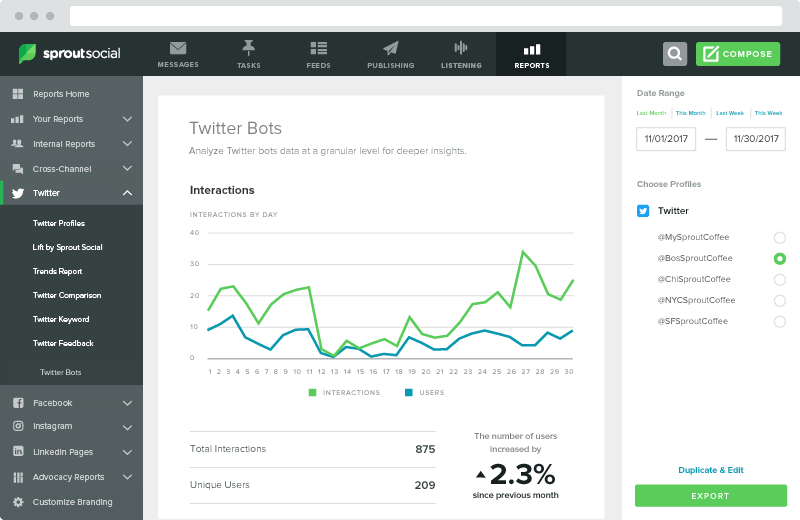The height and width of the screenshot is (520, 800).
Task: Collapse the Twitter sidebar section
Action: pos(127,193)
